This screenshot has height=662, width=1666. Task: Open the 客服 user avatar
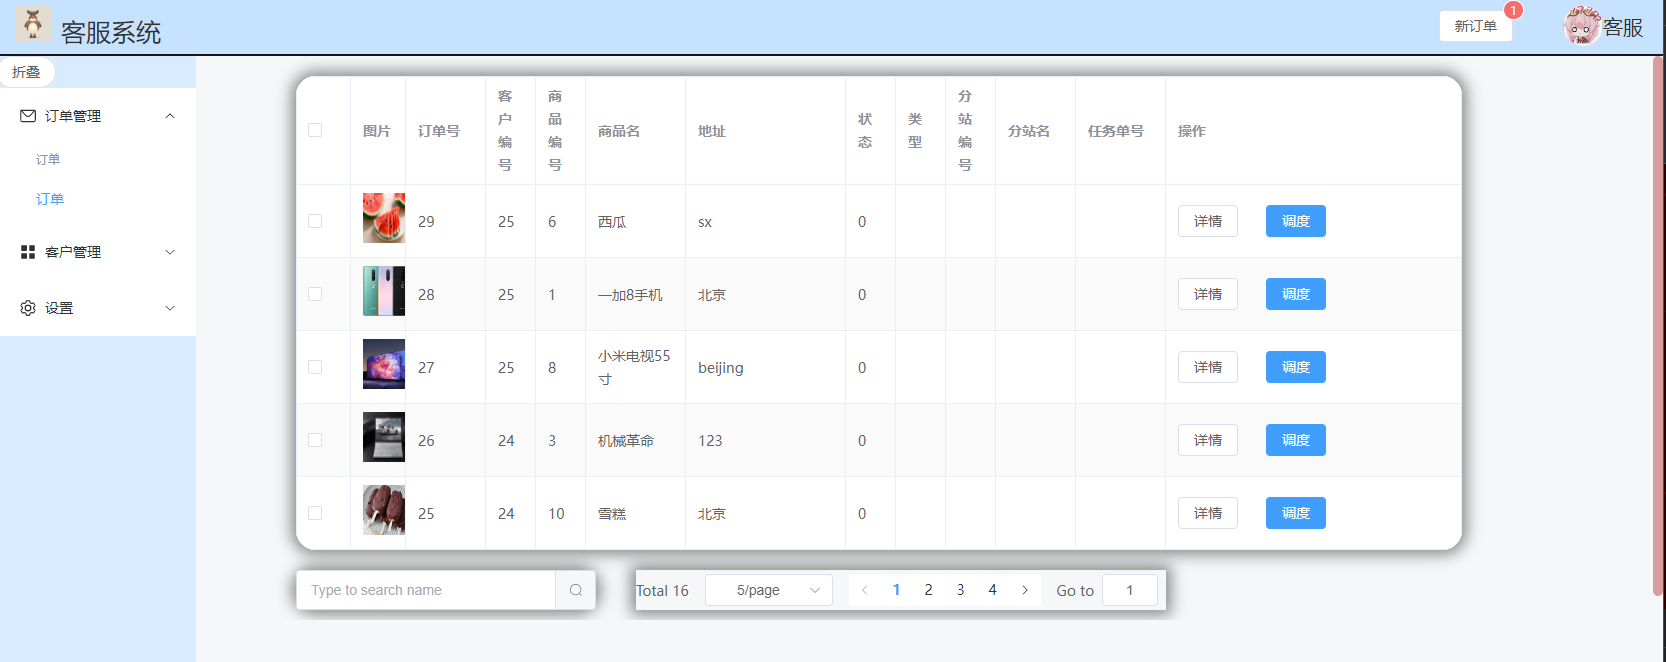(1582, 26)
